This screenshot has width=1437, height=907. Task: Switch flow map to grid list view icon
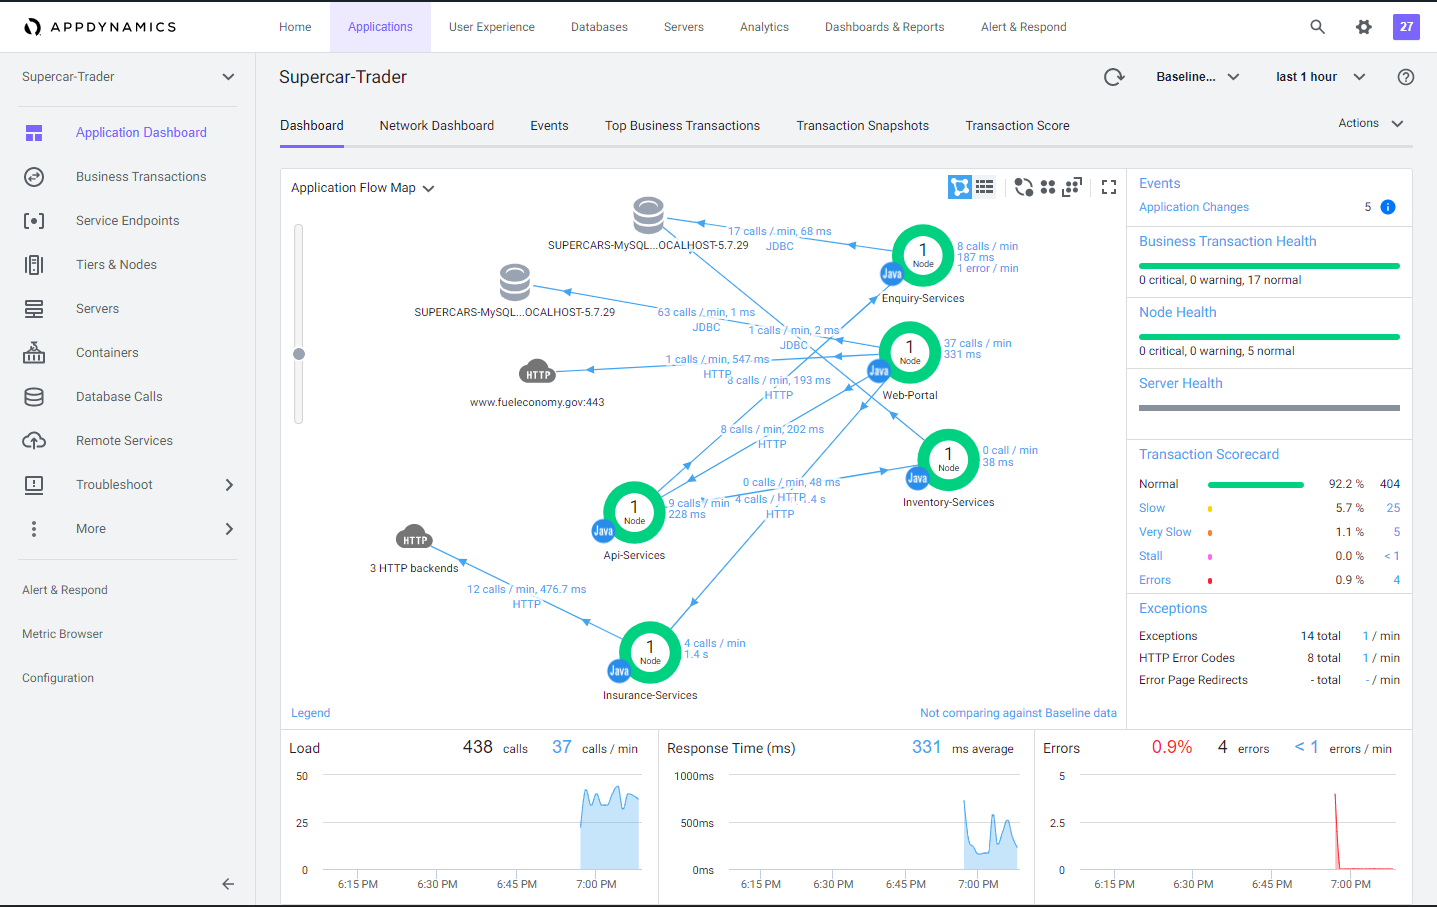click(x=985, y=187)
